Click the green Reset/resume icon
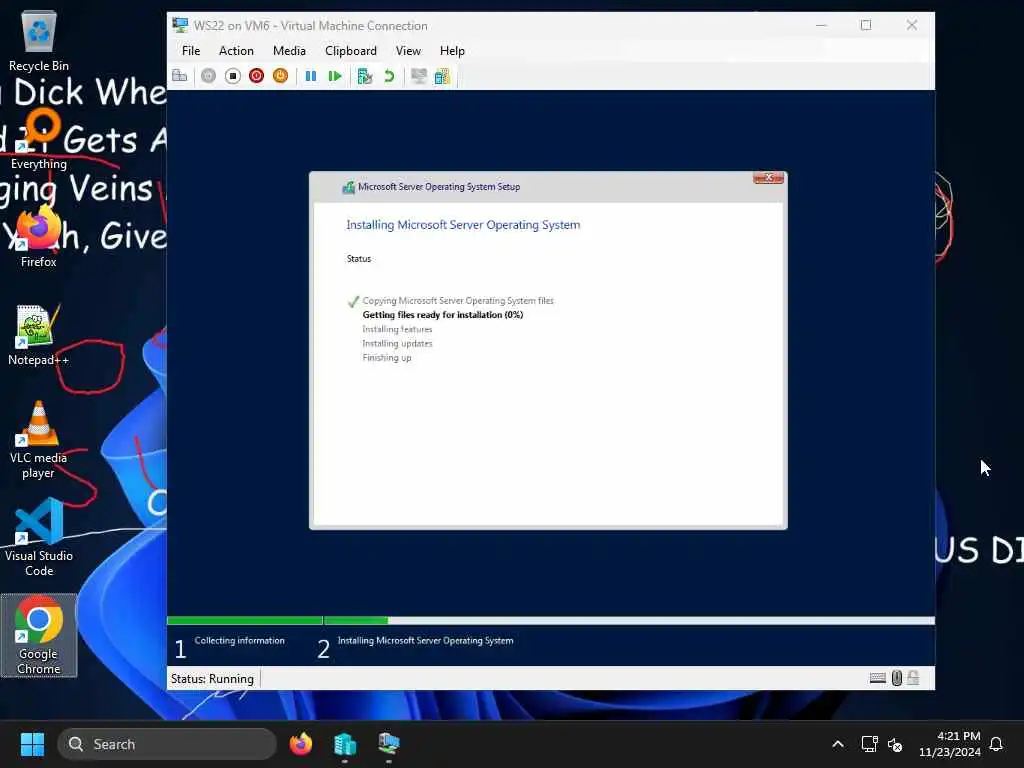This screenshot has width=1024, height=768. tap(335, 76)
